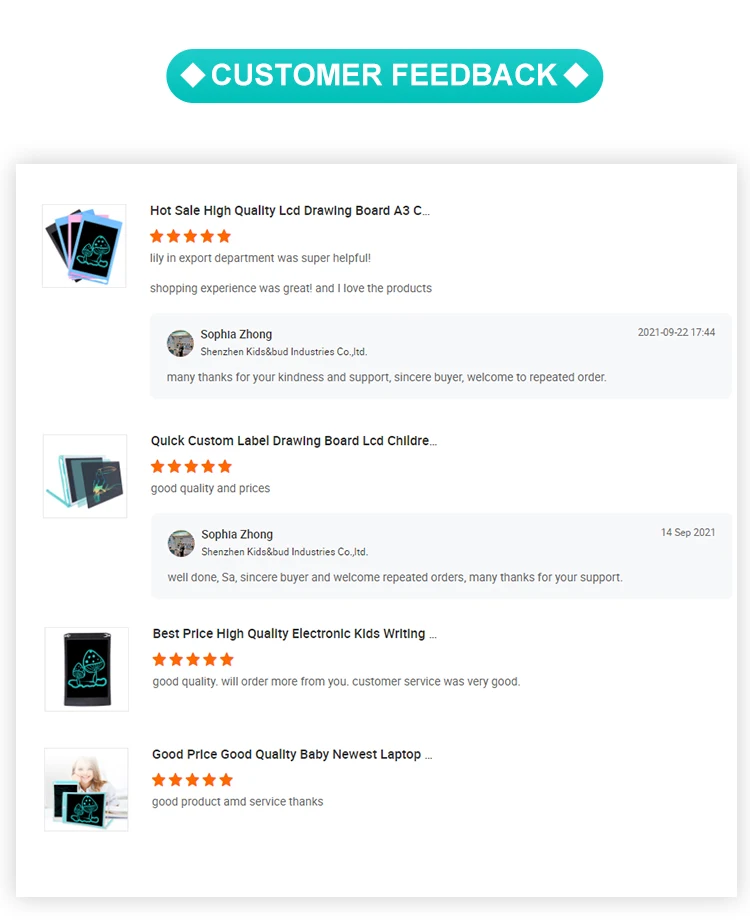
Task: Click the 2021-09-22 17:44 timestamp
Action: click(x=676, y=333)
